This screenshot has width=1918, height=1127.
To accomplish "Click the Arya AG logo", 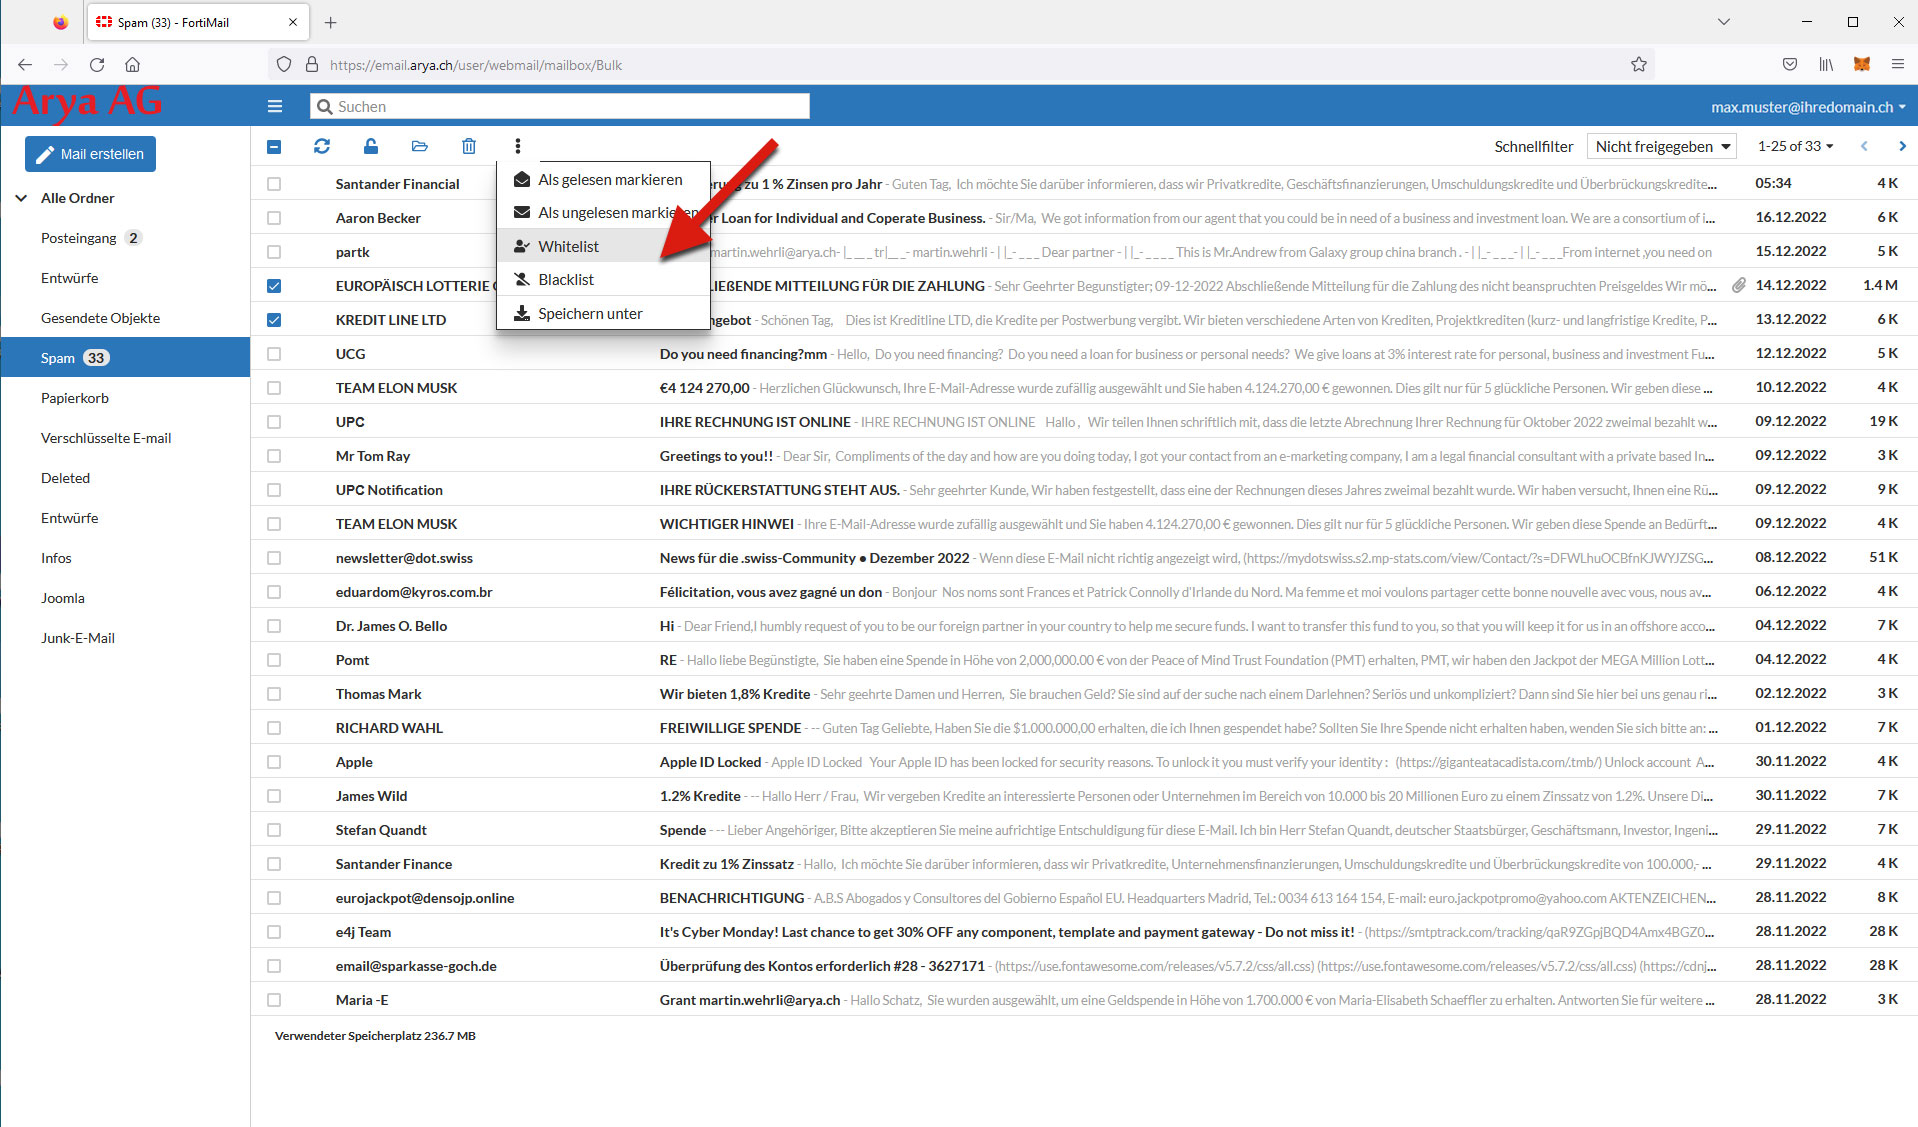I will point(87,102).
